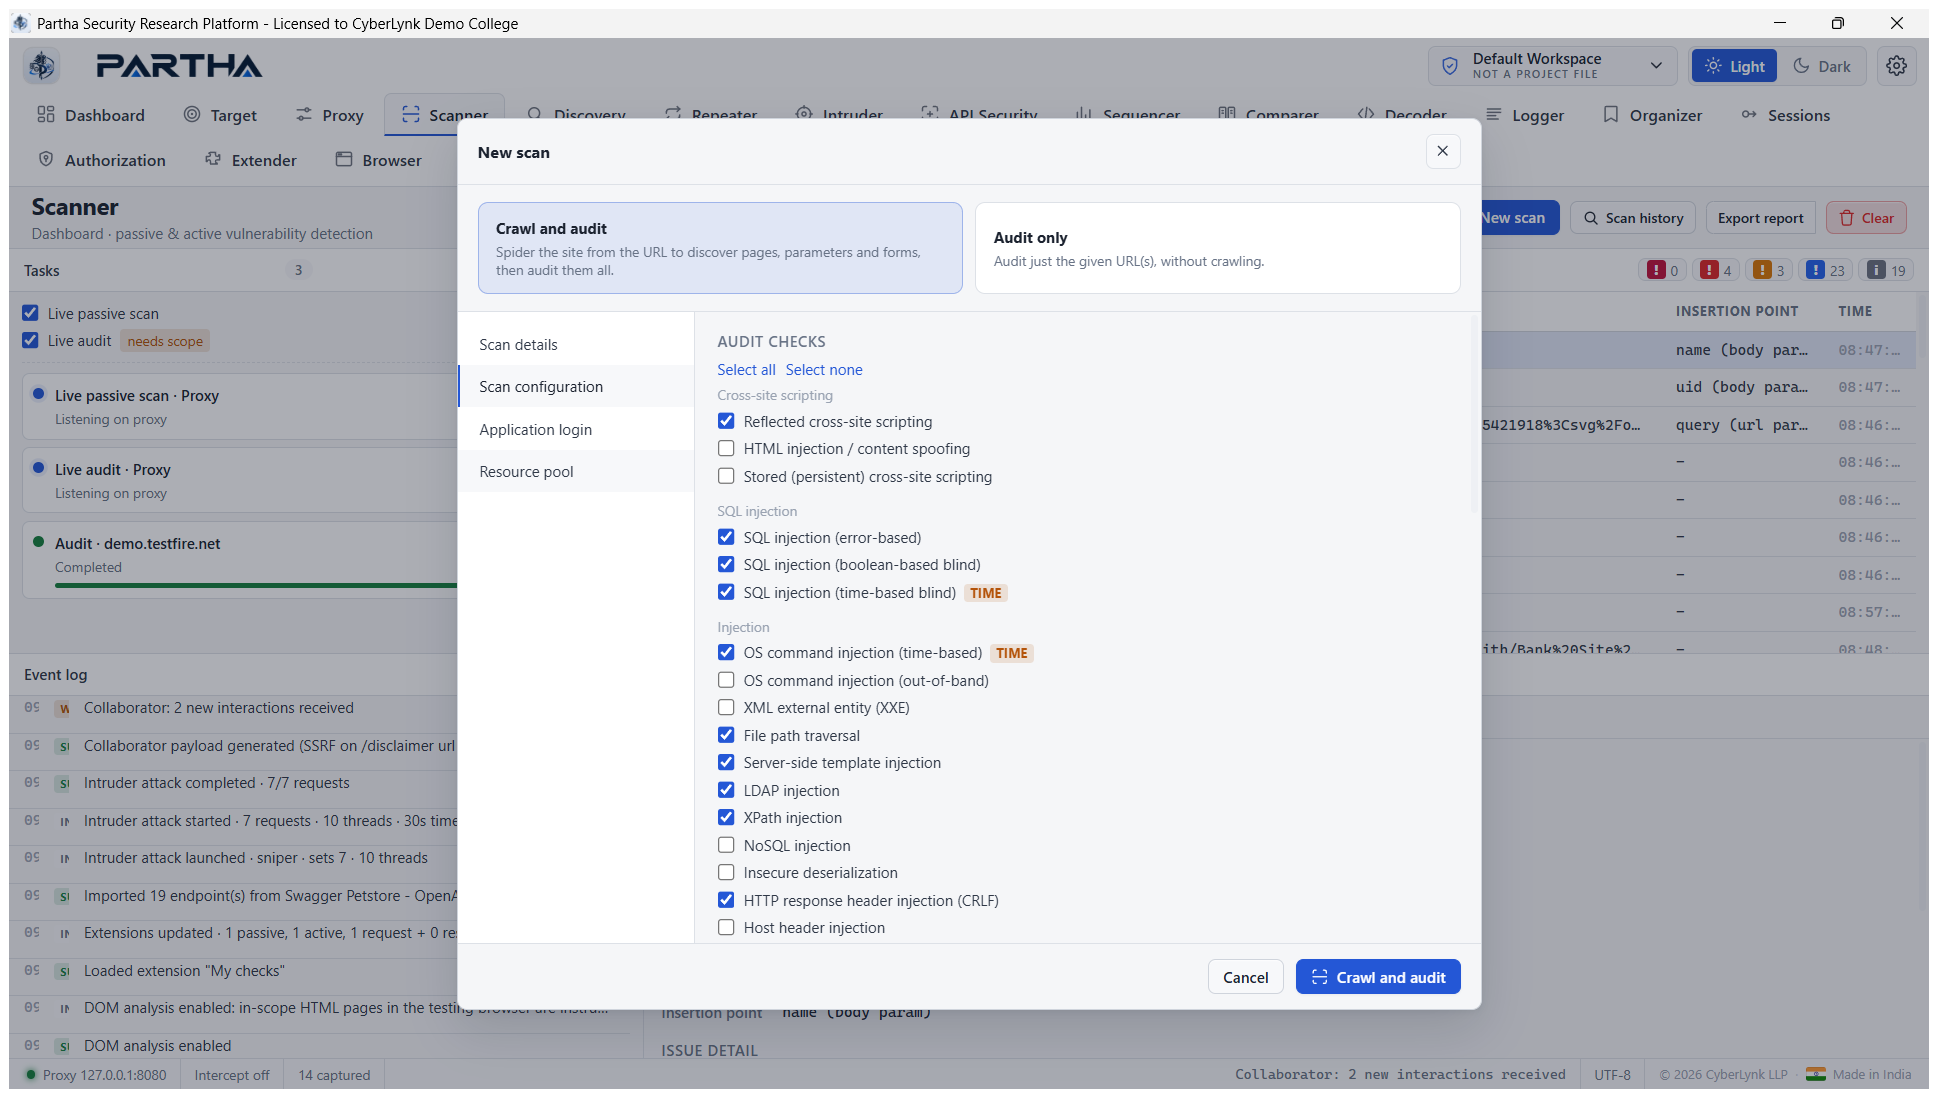Toggle the Live passive scan checkbox
The height and width of the screenshot is (1098, 1938).
30,313
